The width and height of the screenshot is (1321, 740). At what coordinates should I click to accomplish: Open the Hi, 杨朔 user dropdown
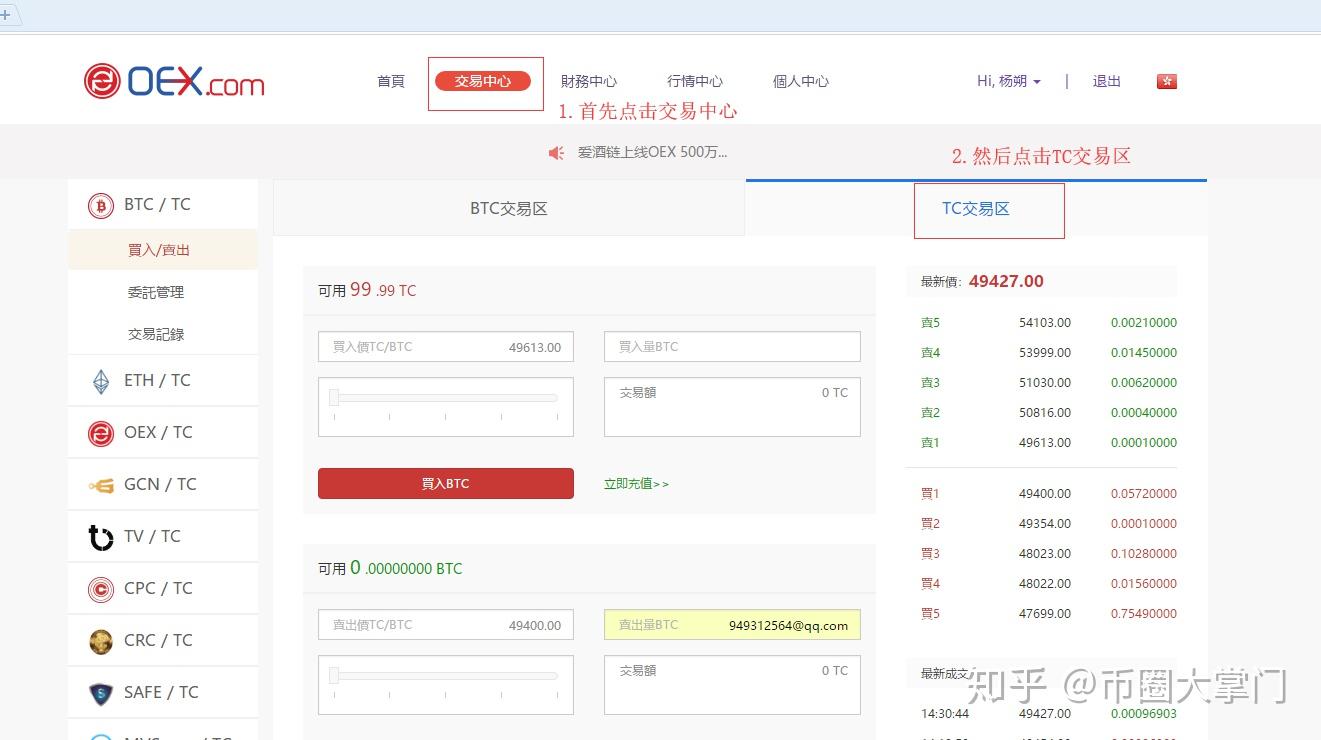(x=1008, y=81)
